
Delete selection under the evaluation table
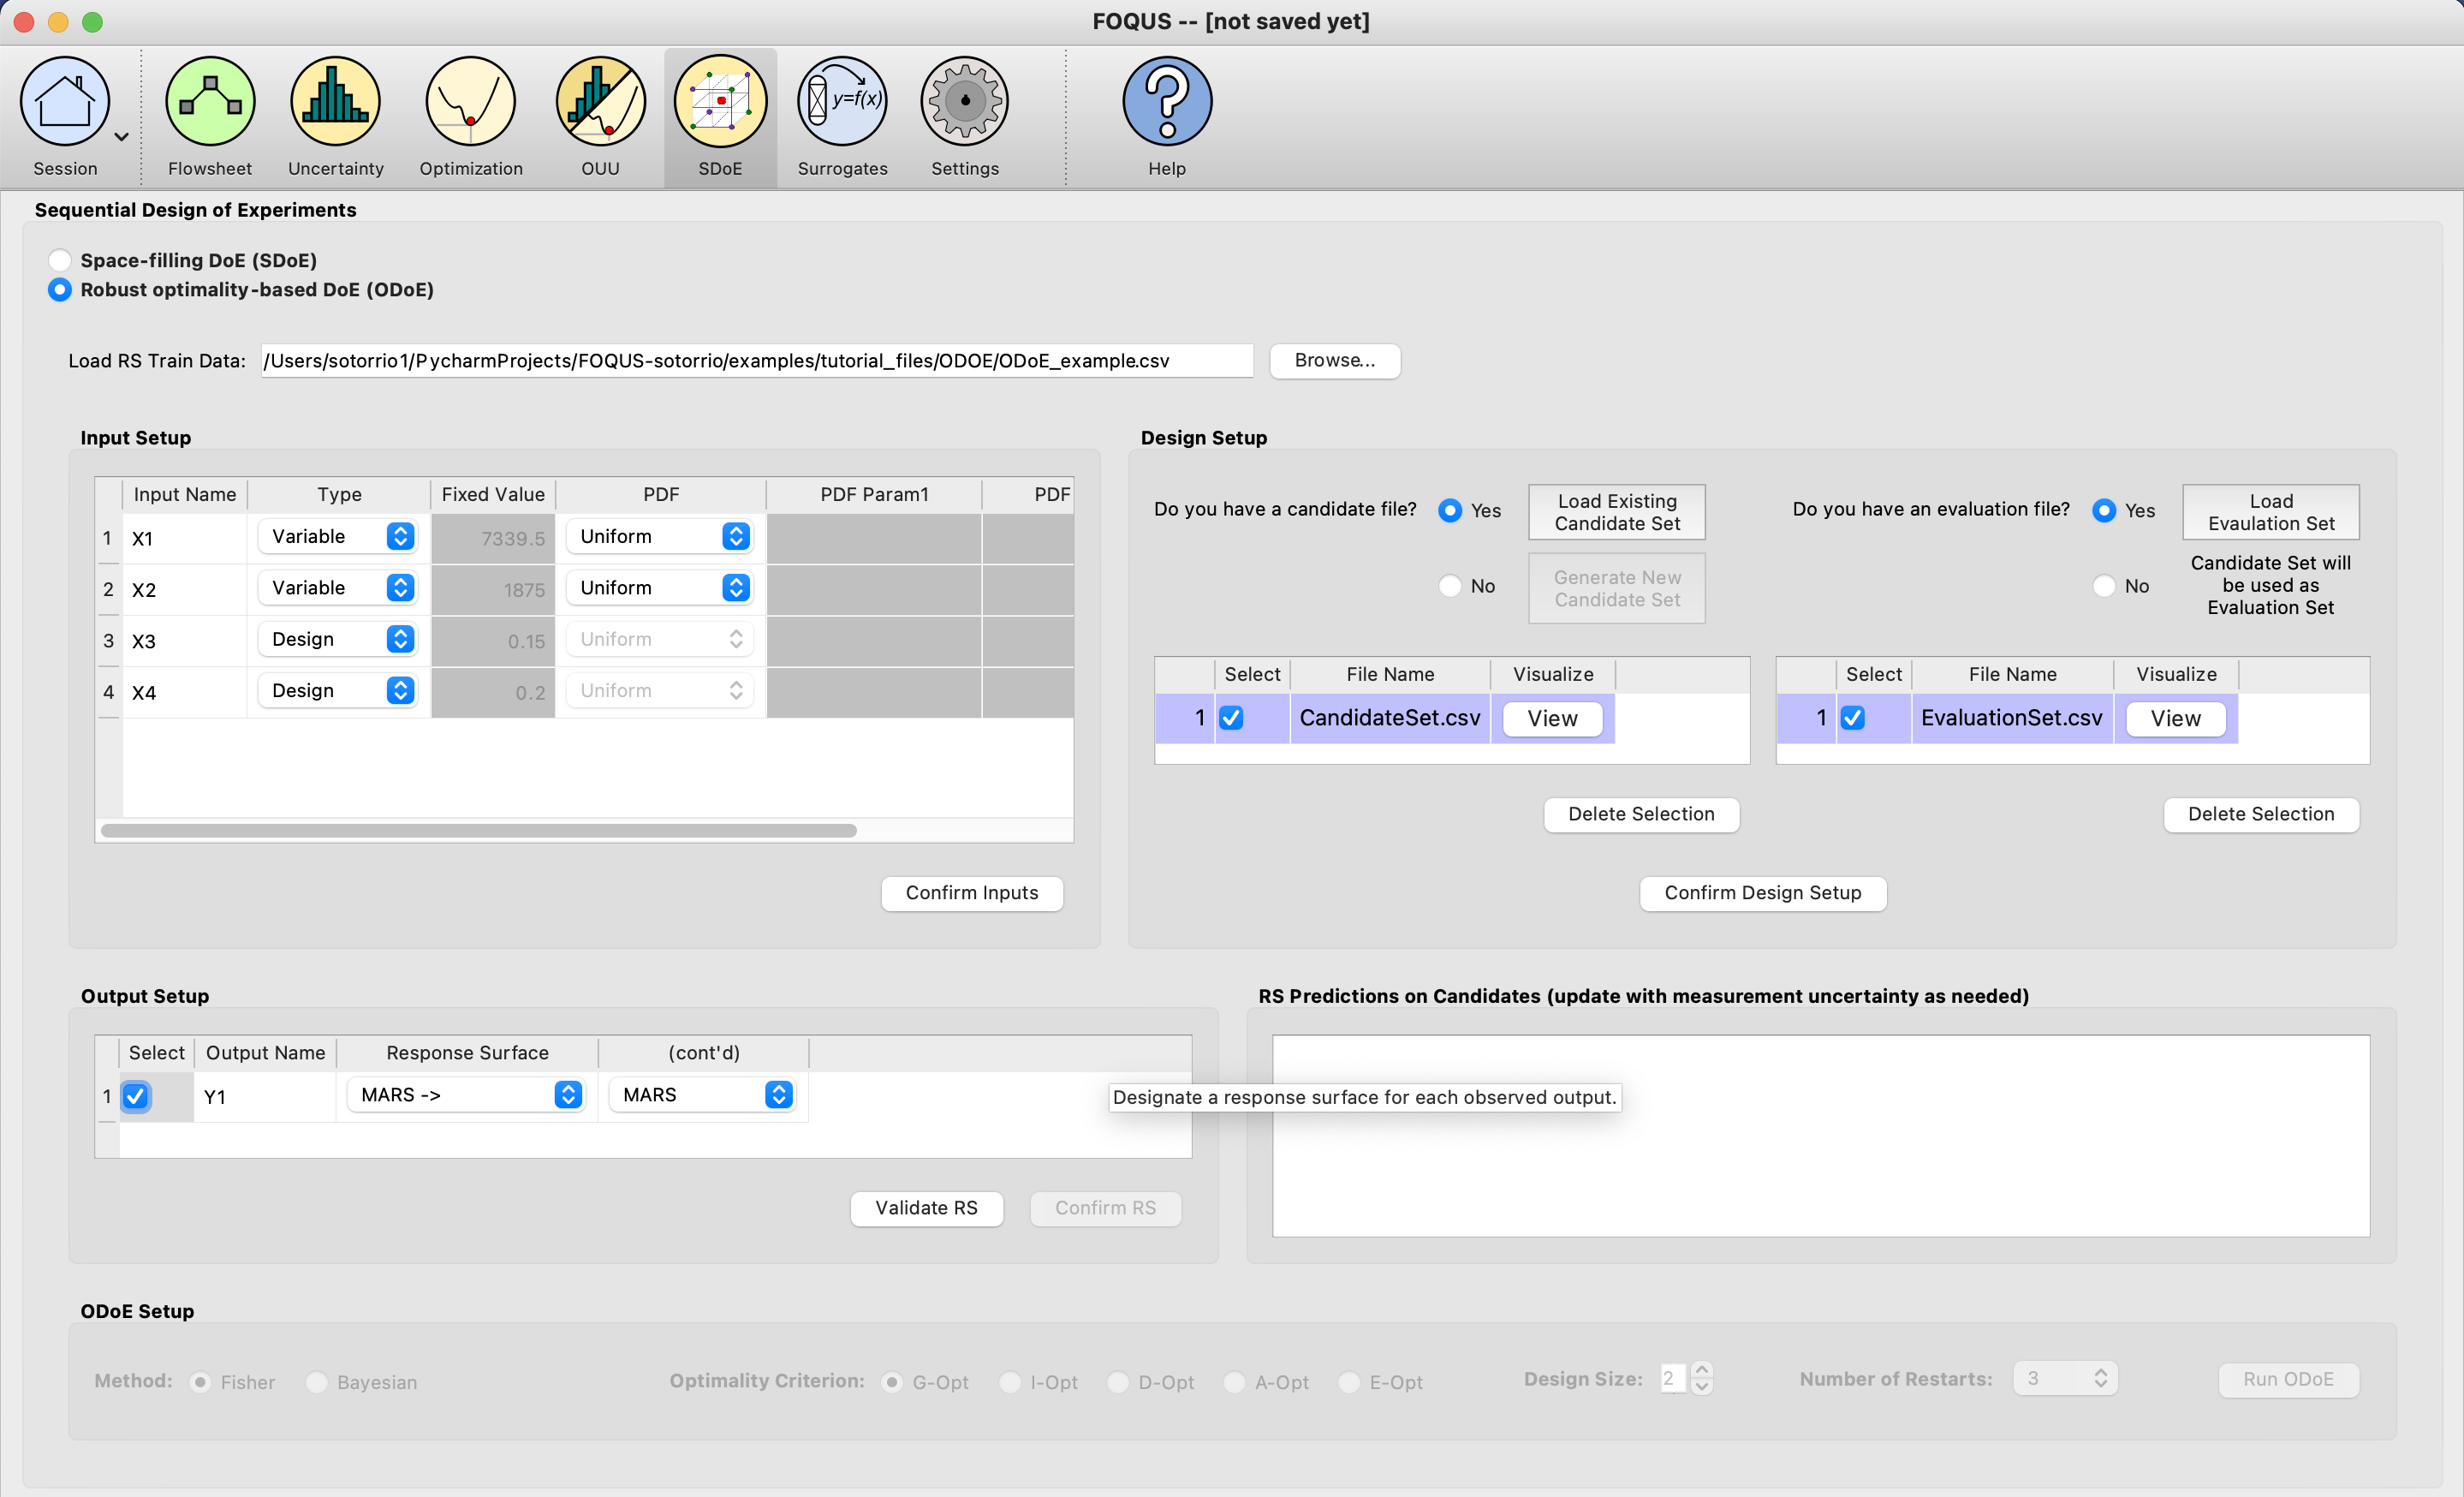2261,814
